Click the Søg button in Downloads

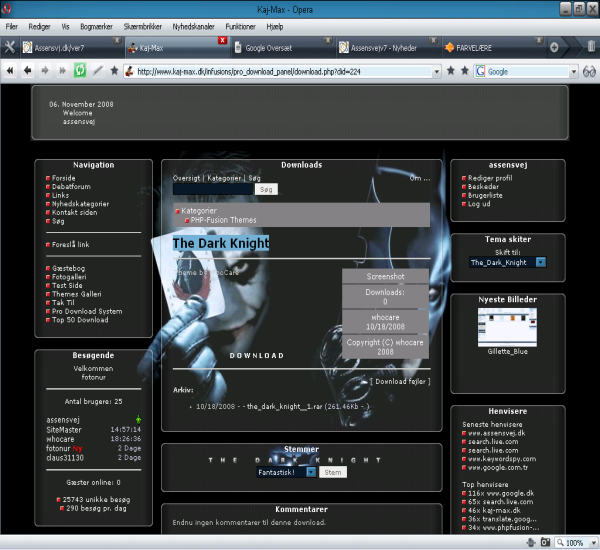(x=266, y=189)
